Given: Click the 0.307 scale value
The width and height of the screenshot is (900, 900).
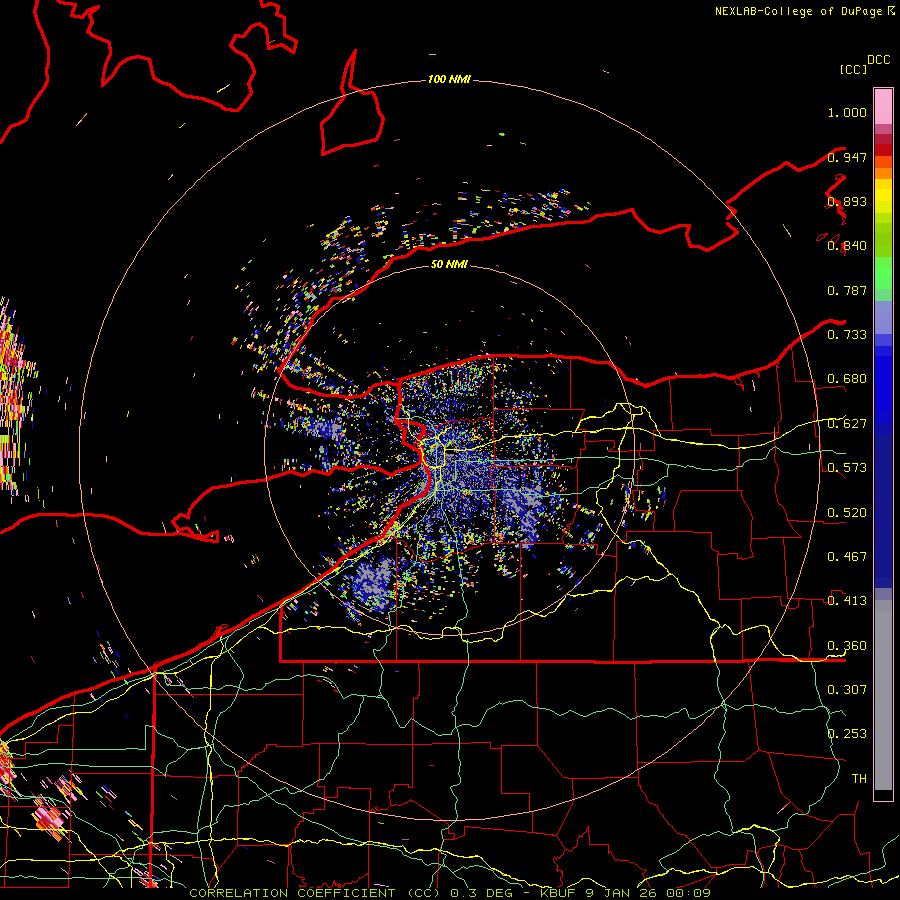Looking at the screenshot, I should point(847,690).
